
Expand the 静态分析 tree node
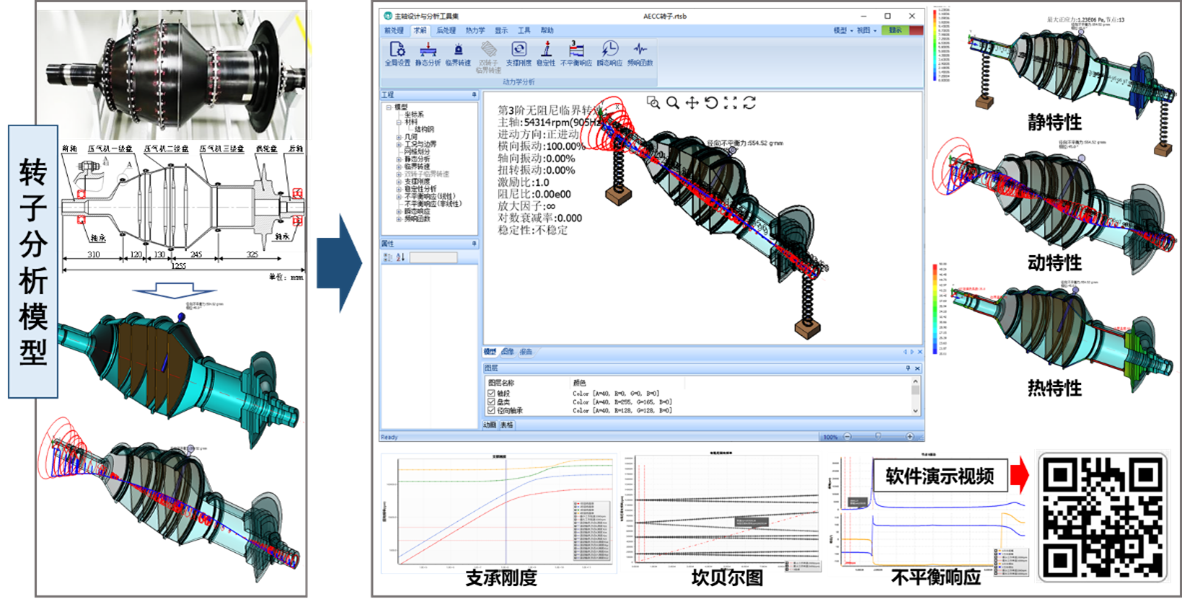(x=397, y=158)
